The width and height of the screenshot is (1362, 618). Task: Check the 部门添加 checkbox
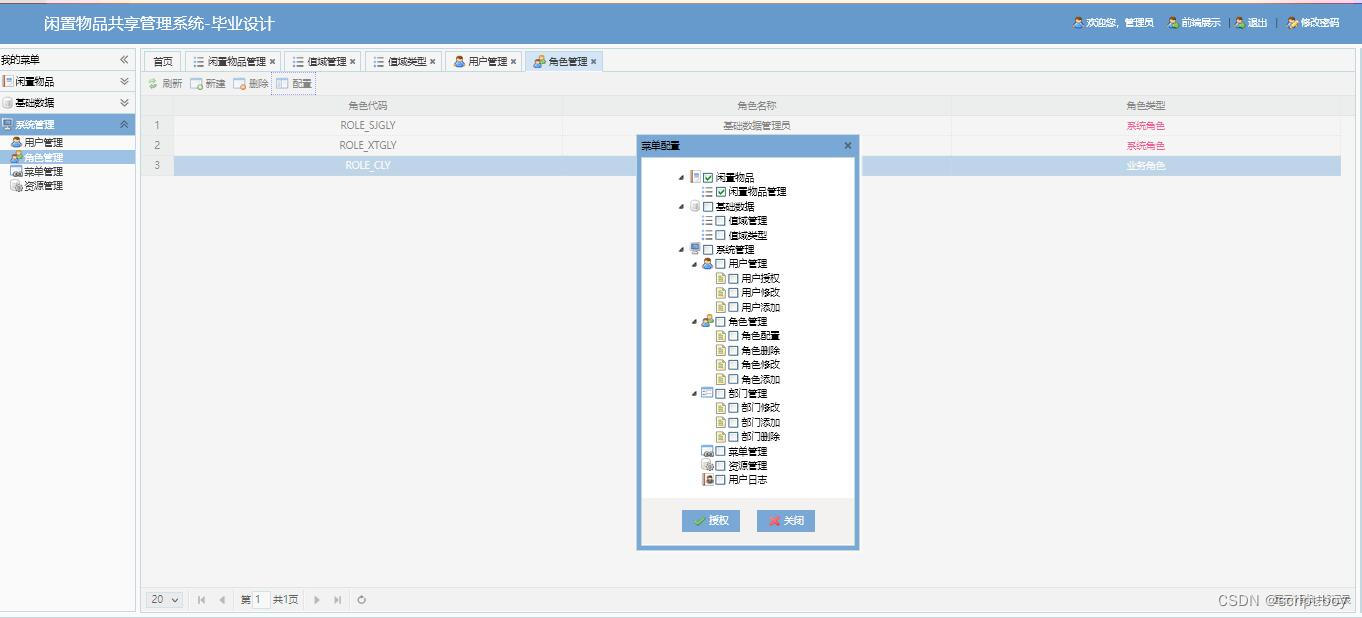pos(733,422)
